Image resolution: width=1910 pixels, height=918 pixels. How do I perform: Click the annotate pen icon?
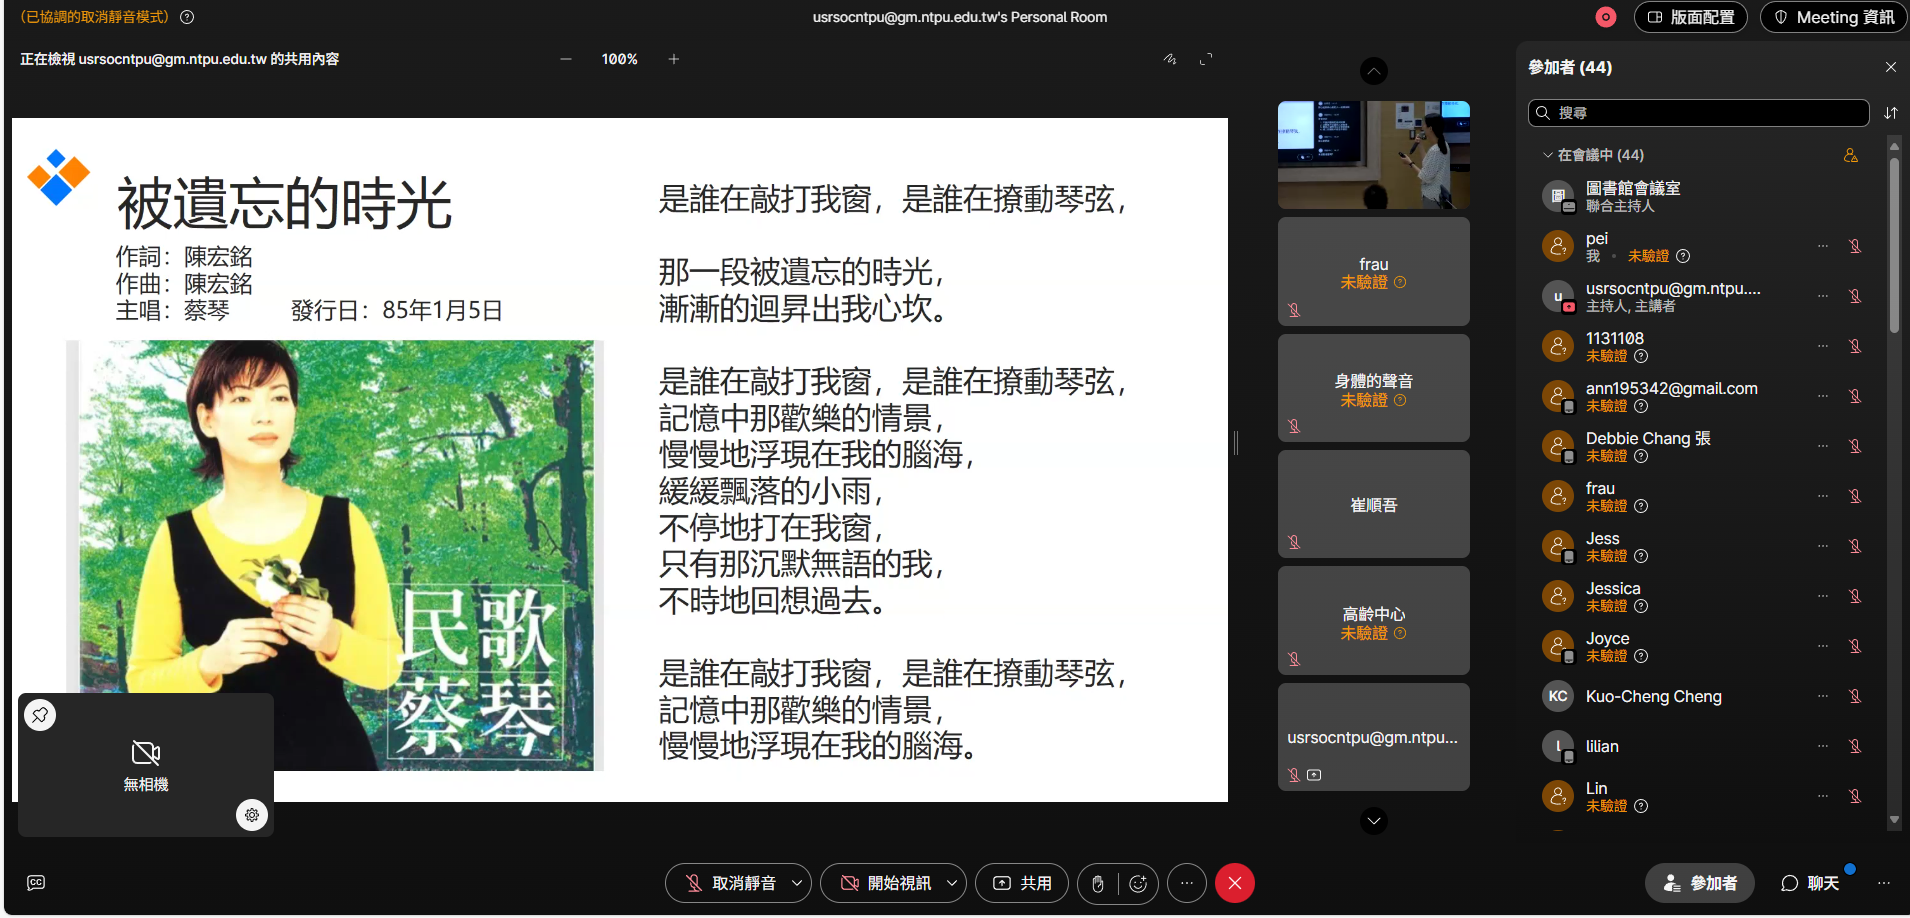point(1170,59)
